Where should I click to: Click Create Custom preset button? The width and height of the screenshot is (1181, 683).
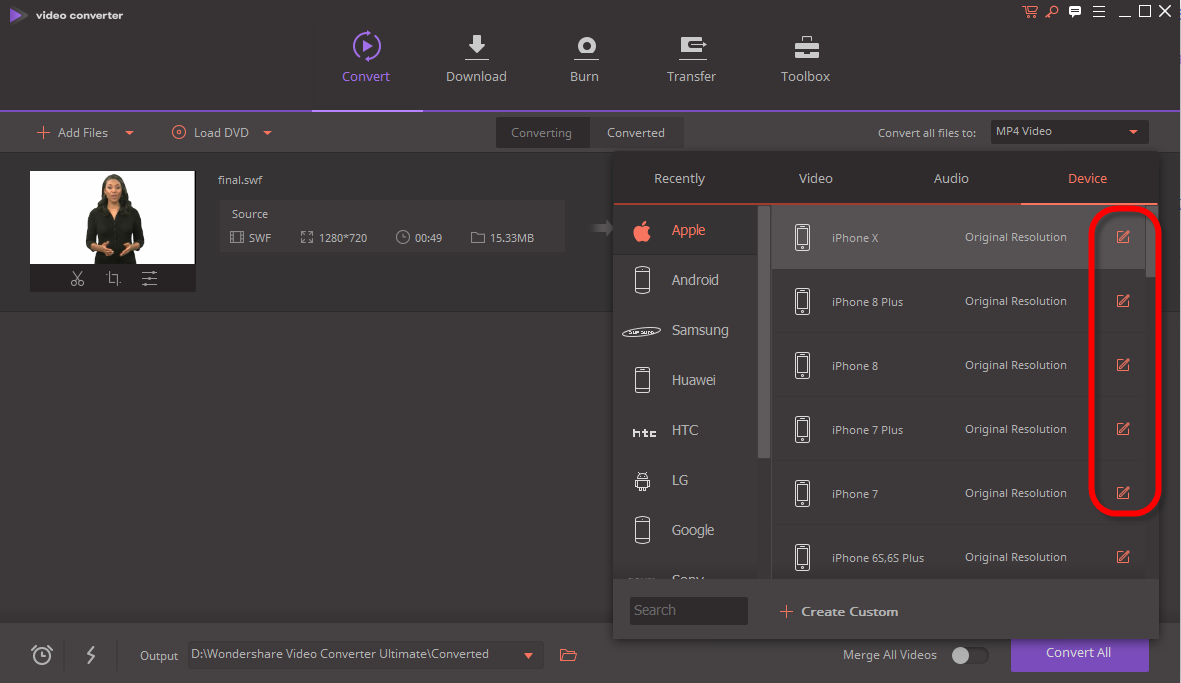[x=839, y=611]
